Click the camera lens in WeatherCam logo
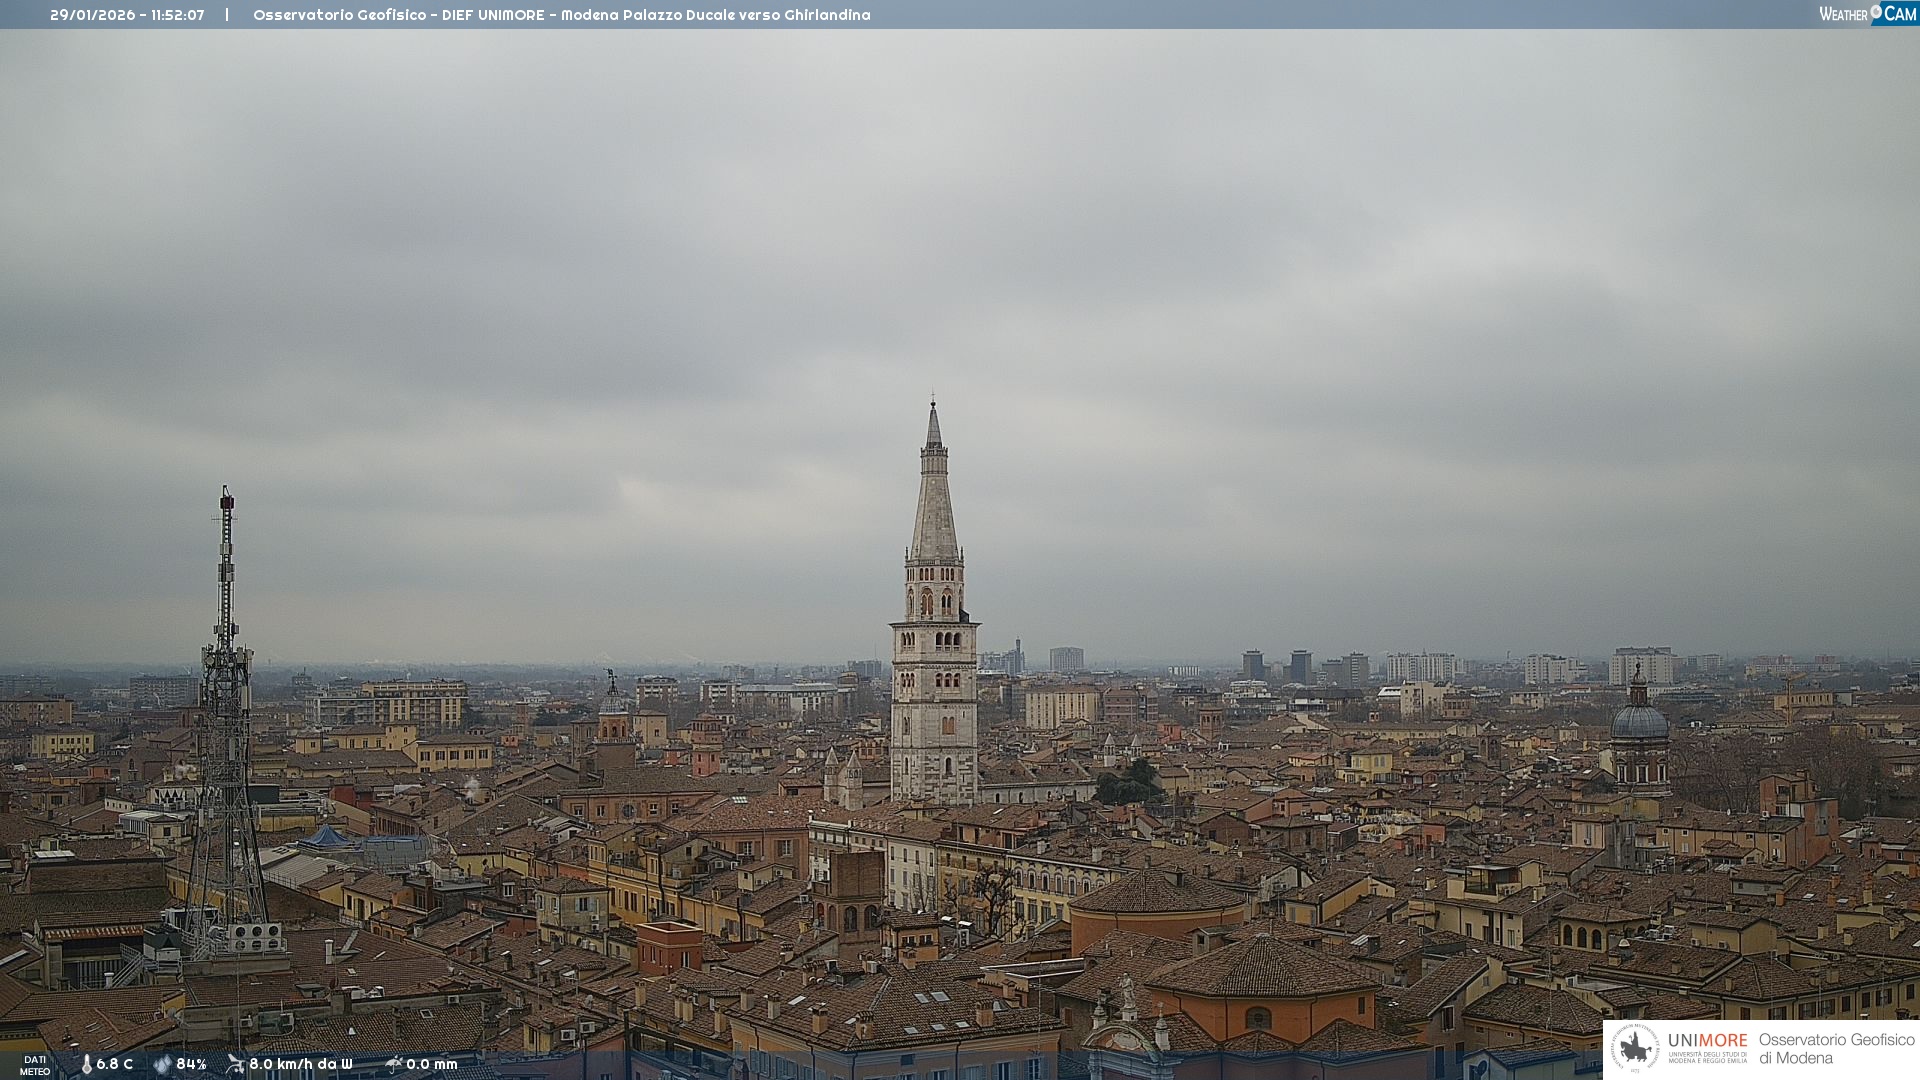This screenshot has width=1920, height=1080. tap(1875, 11)
